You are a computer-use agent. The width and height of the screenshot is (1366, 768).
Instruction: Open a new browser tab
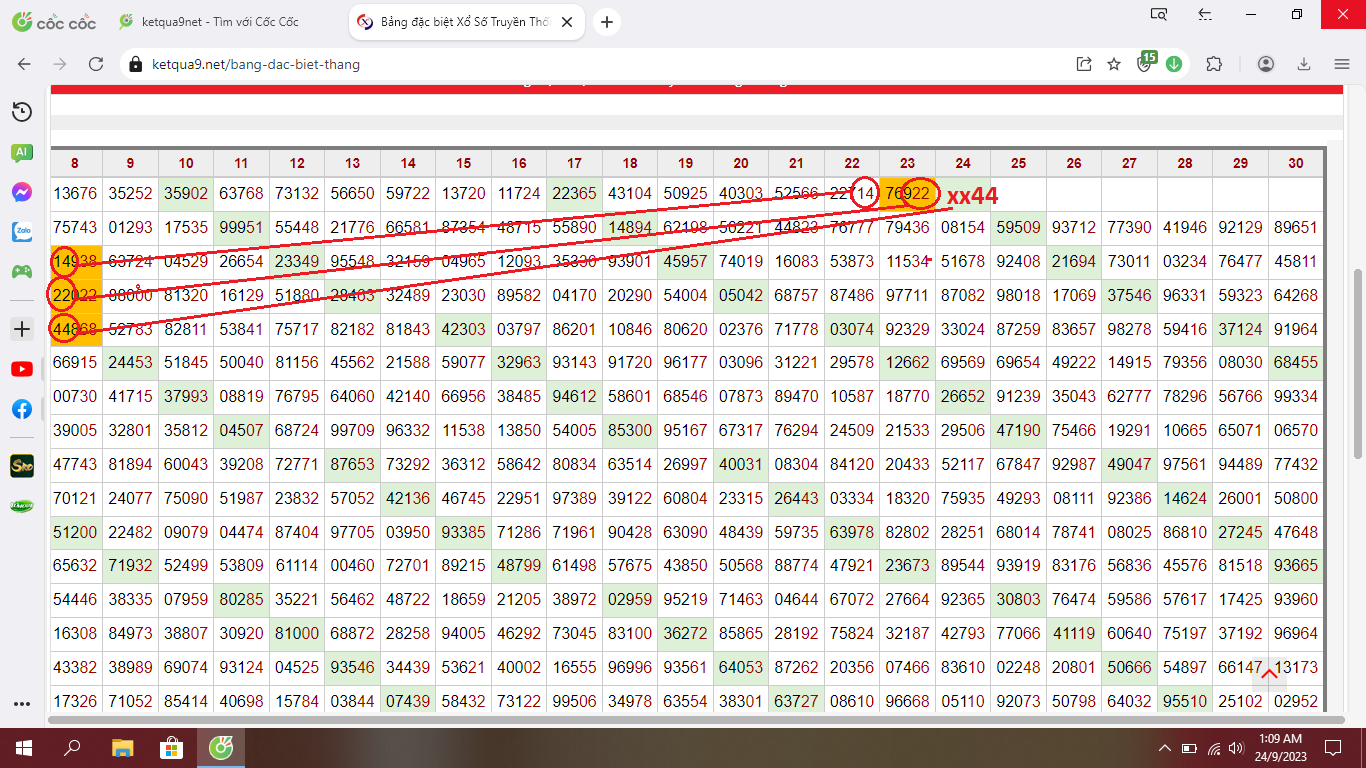coord(607,22)
